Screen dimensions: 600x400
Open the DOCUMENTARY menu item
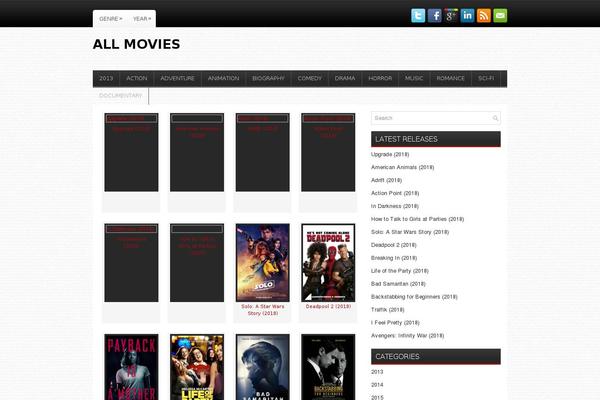121,96
